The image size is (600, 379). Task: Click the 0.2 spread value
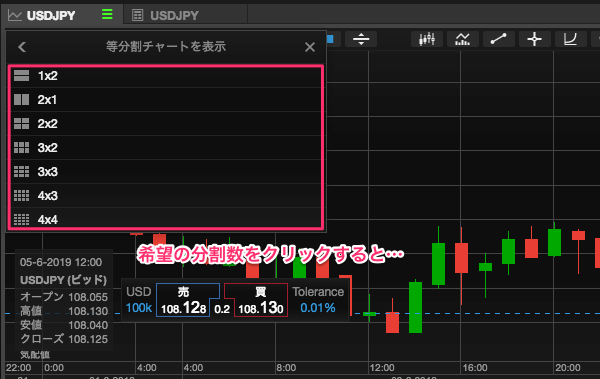pos(222,309)
